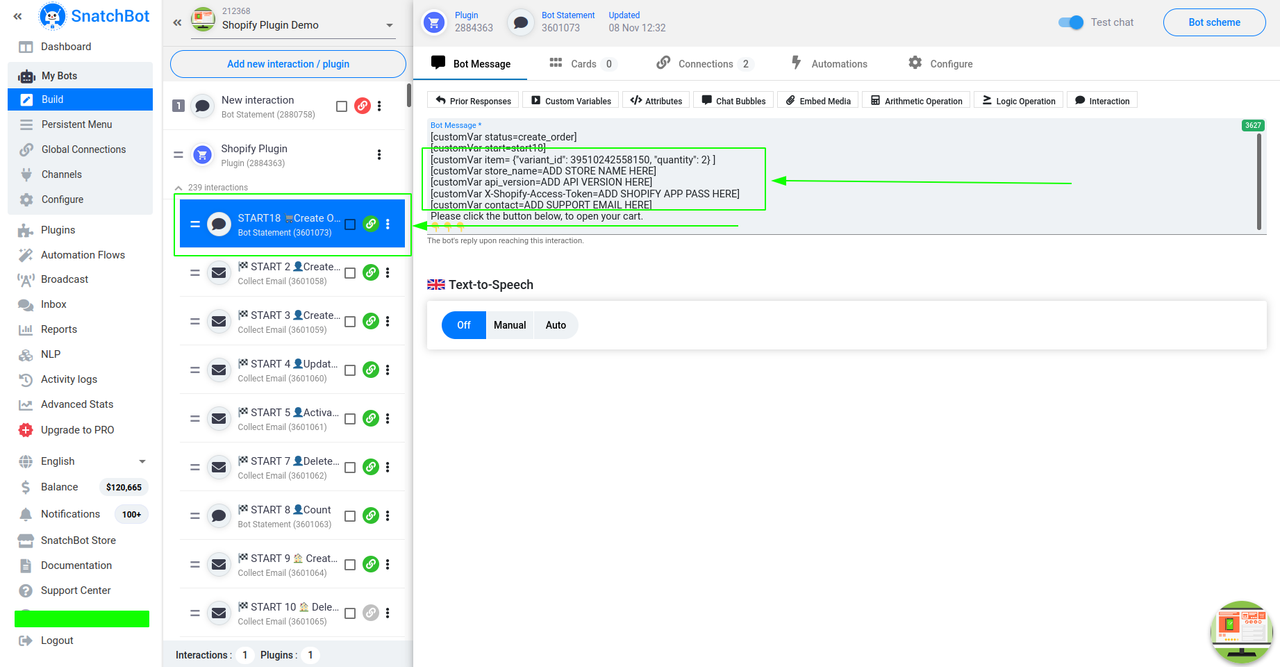Image resolution: width=1280 pixels, height=667 pixels.
Task: Collapse the 239 interactions list
Action: pos(179,188)
